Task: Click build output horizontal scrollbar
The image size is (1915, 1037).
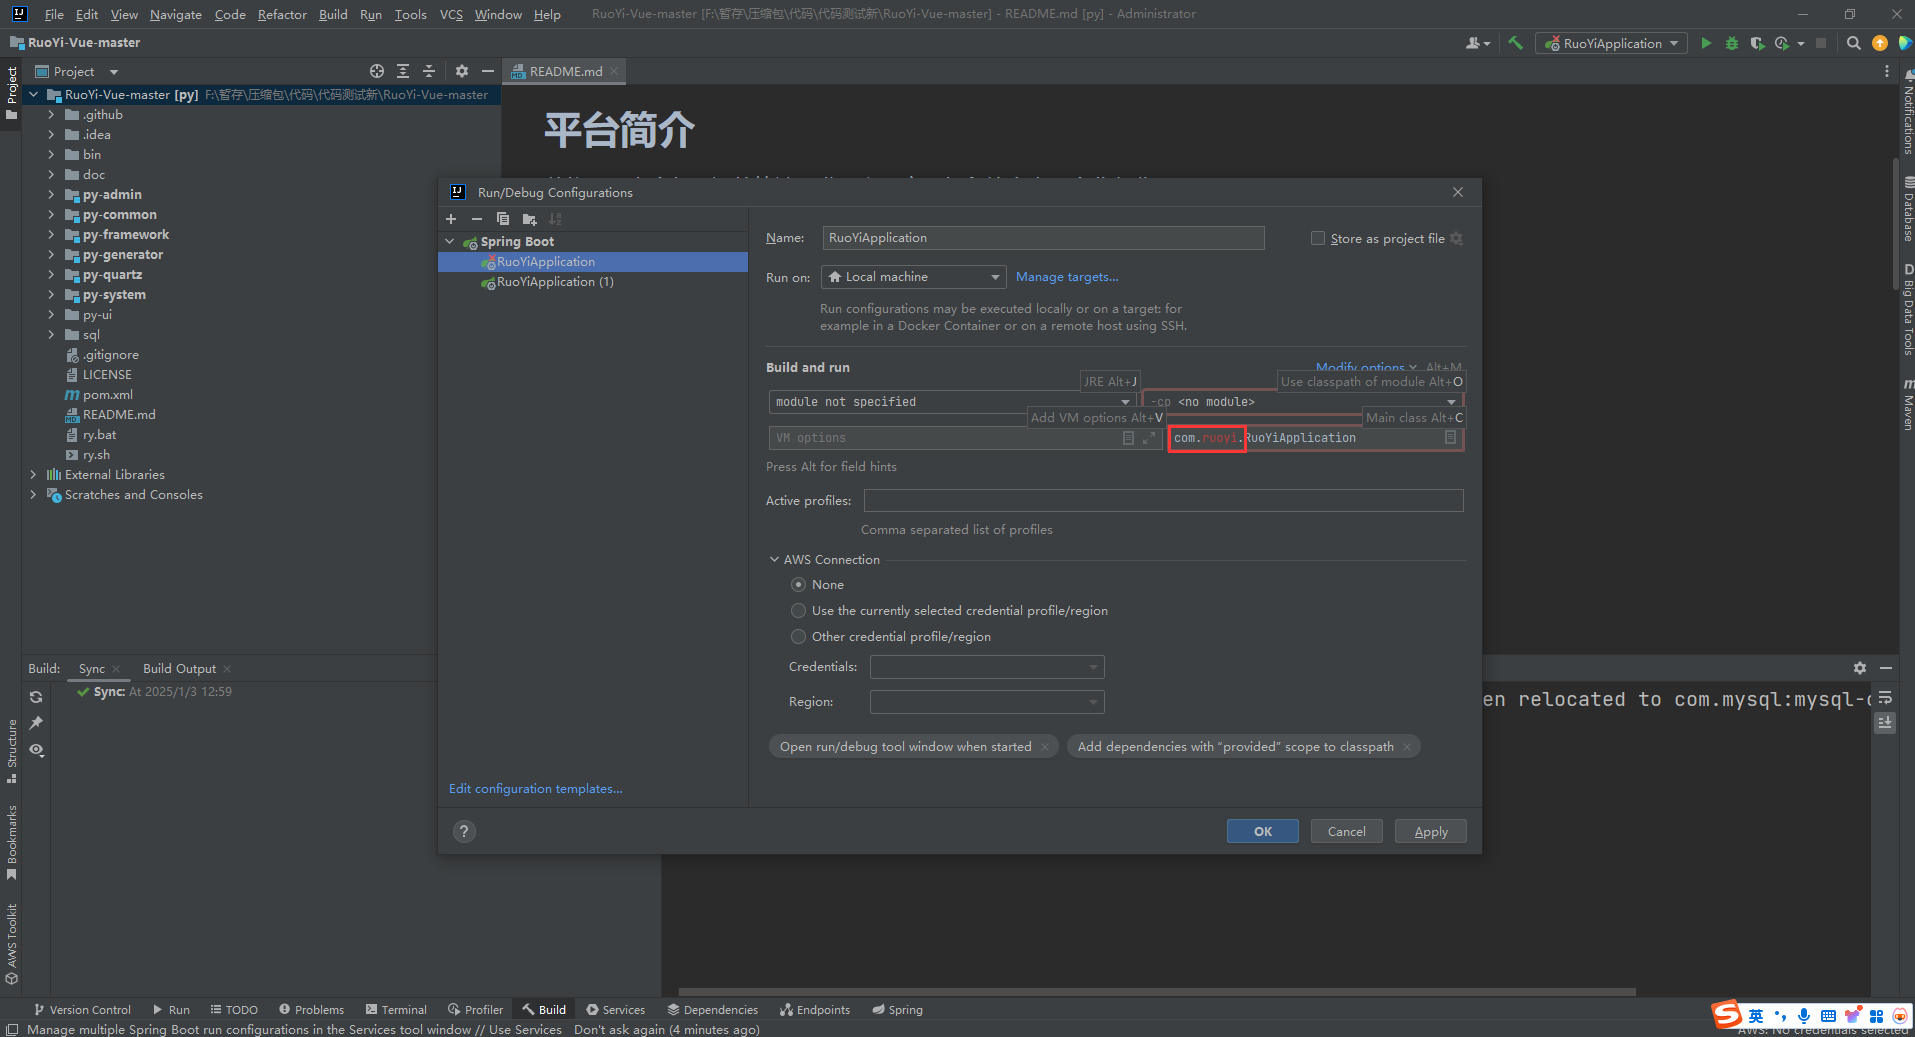Action: (x=1157, y=992)
